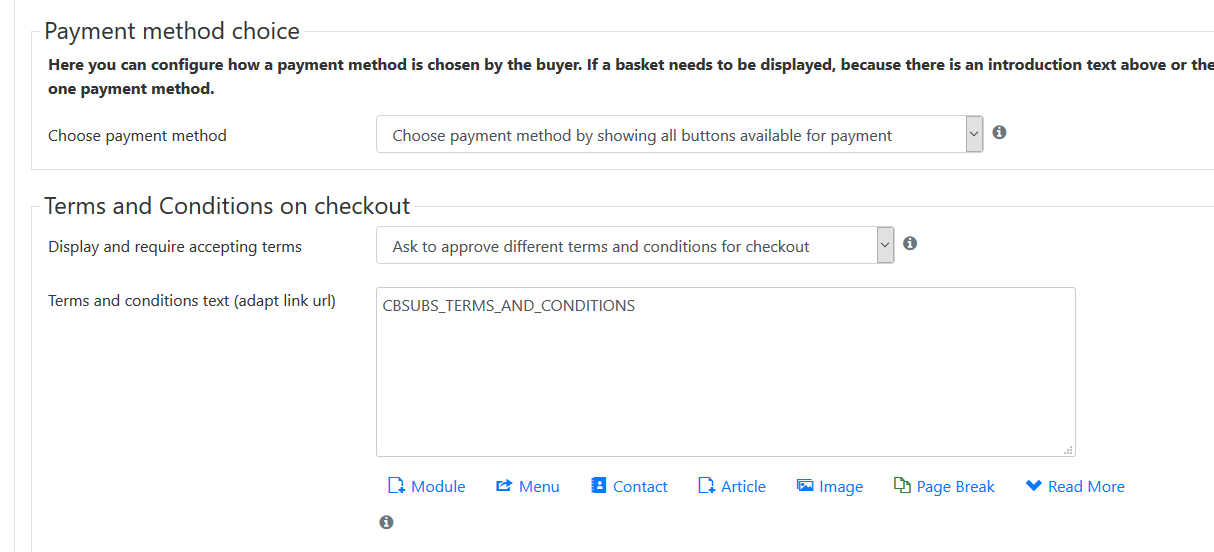Click the info icon next to accepting terms dropdown

coord(910,243)
